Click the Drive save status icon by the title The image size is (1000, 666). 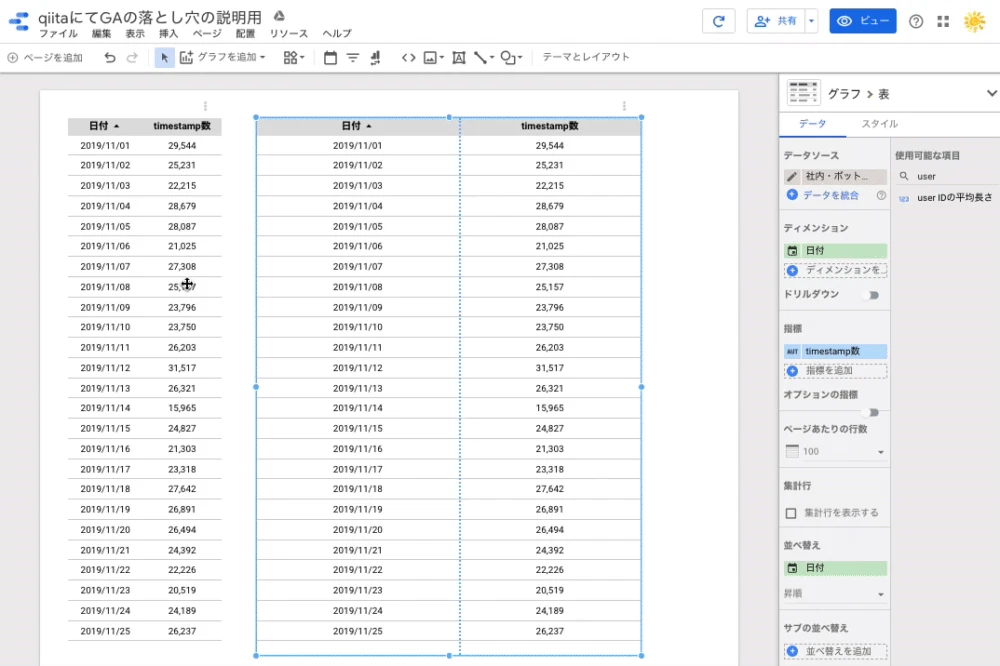279,16
